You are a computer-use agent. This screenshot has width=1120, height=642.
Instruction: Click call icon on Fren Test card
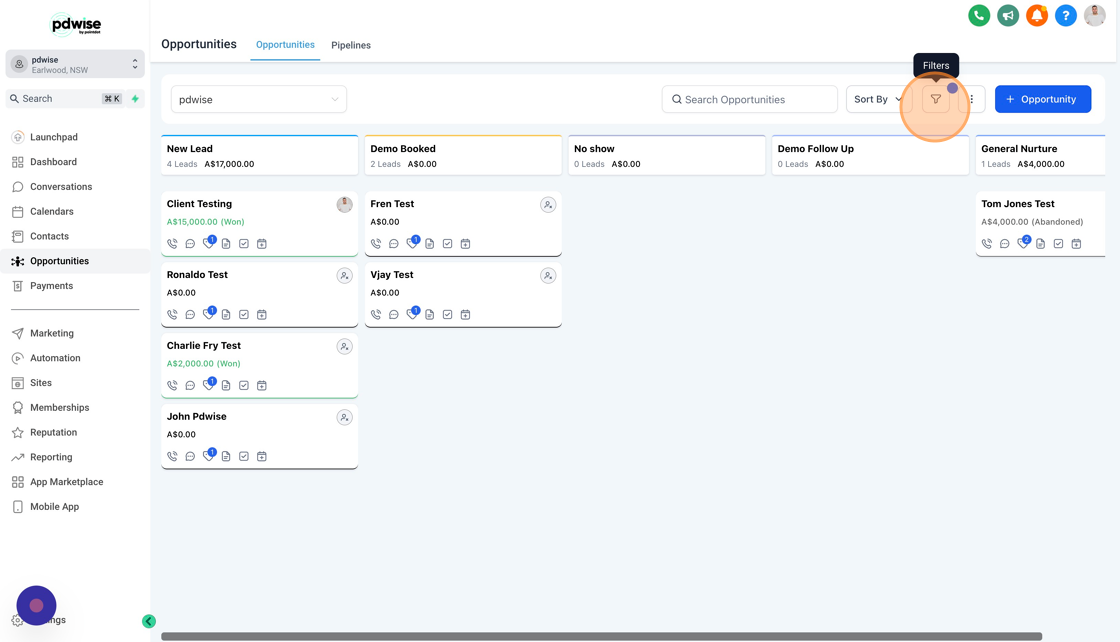pos(376,244)
